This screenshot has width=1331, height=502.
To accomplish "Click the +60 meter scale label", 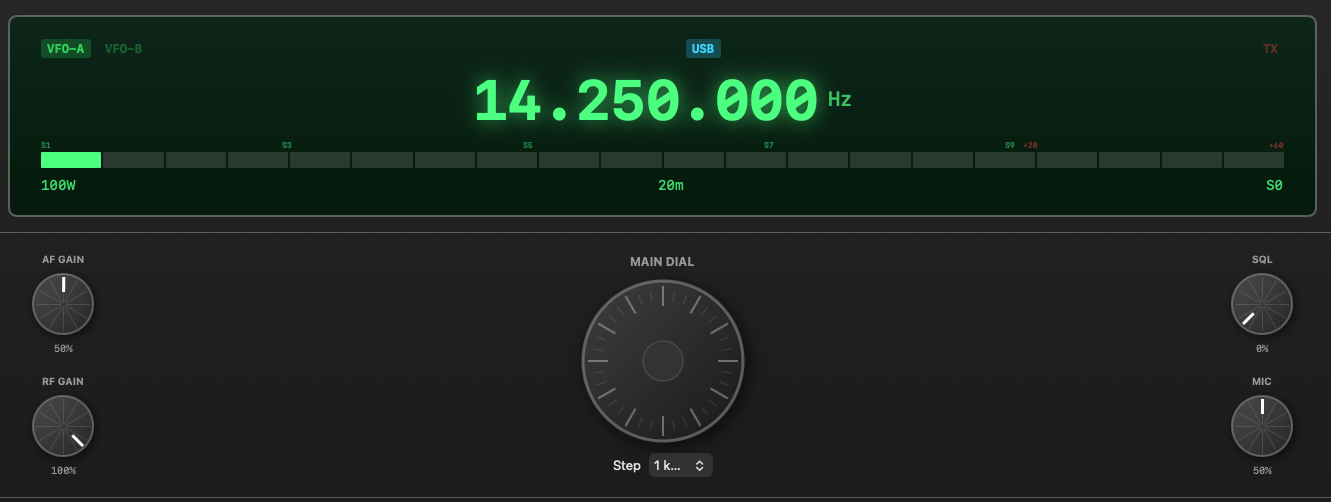I will [x=1276, y=145].
